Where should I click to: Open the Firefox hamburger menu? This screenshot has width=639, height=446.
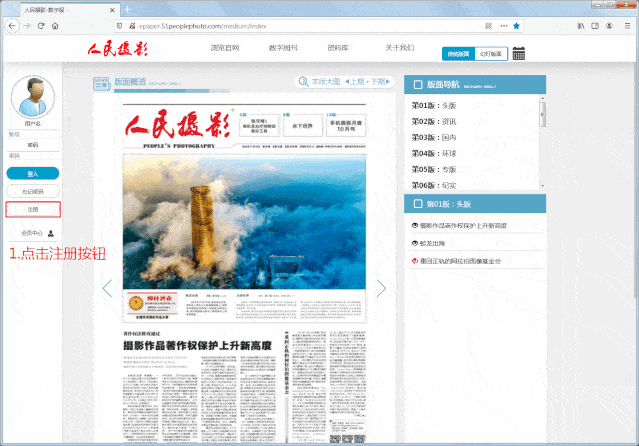pos(627,26)
